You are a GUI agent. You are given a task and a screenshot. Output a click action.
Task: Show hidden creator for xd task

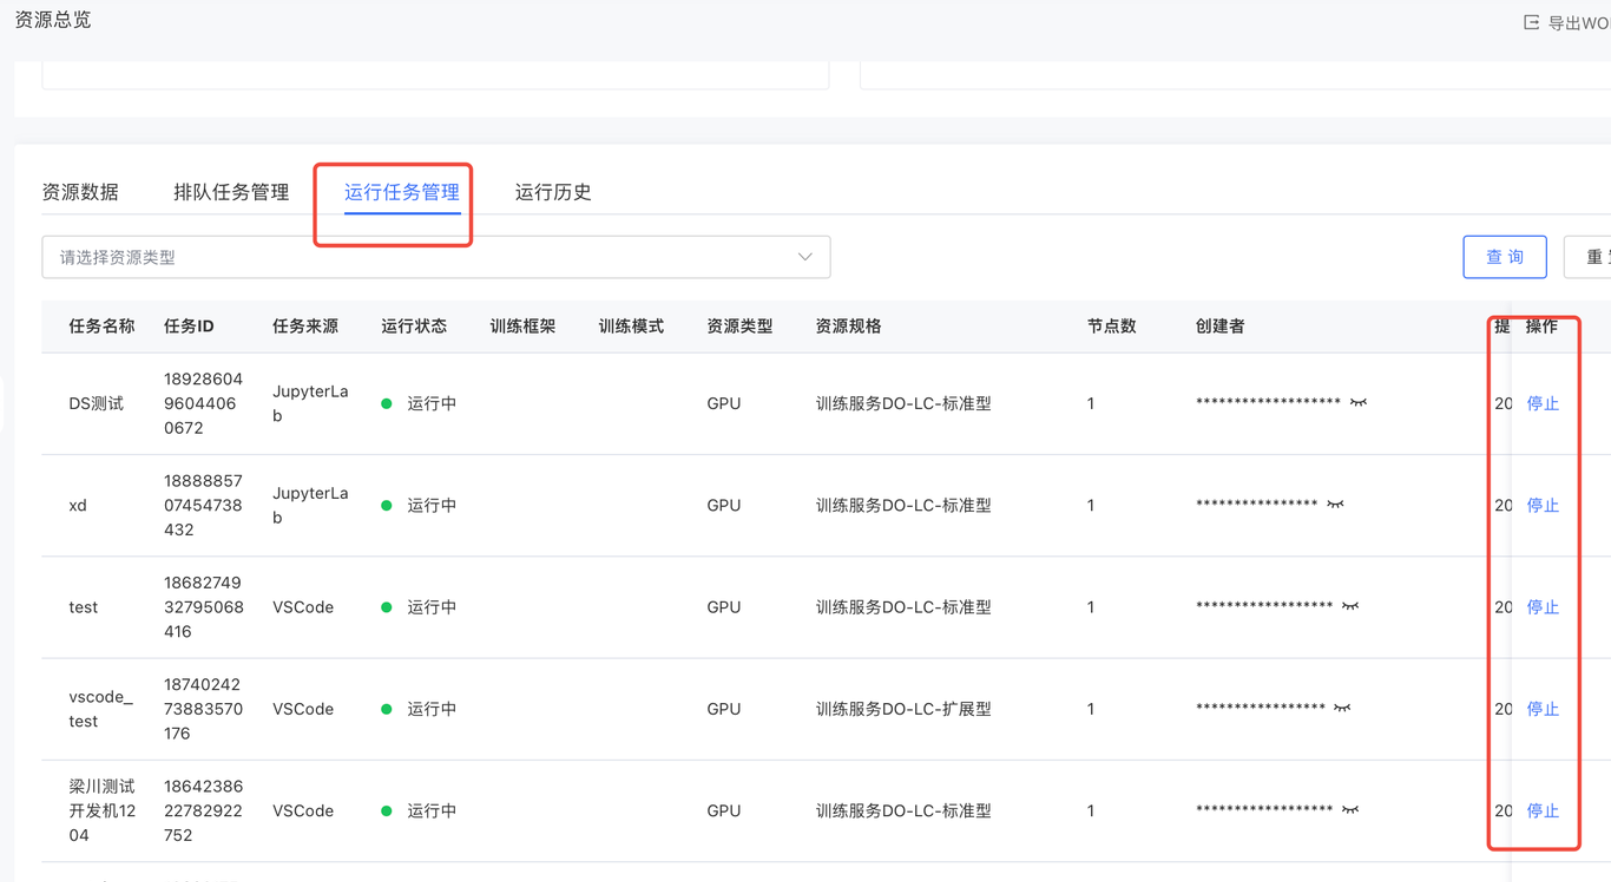coord(1335,505)
